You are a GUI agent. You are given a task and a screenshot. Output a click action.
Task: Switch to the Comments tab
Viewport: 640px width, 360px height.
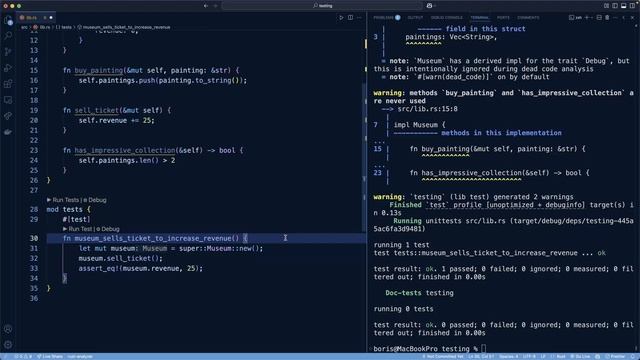click(528, 18)
